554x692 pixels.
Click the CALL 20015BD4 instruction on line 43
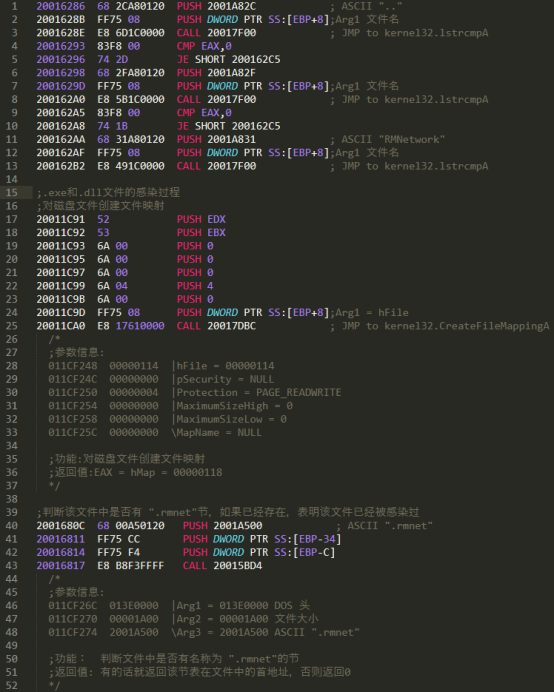(222, 565)
